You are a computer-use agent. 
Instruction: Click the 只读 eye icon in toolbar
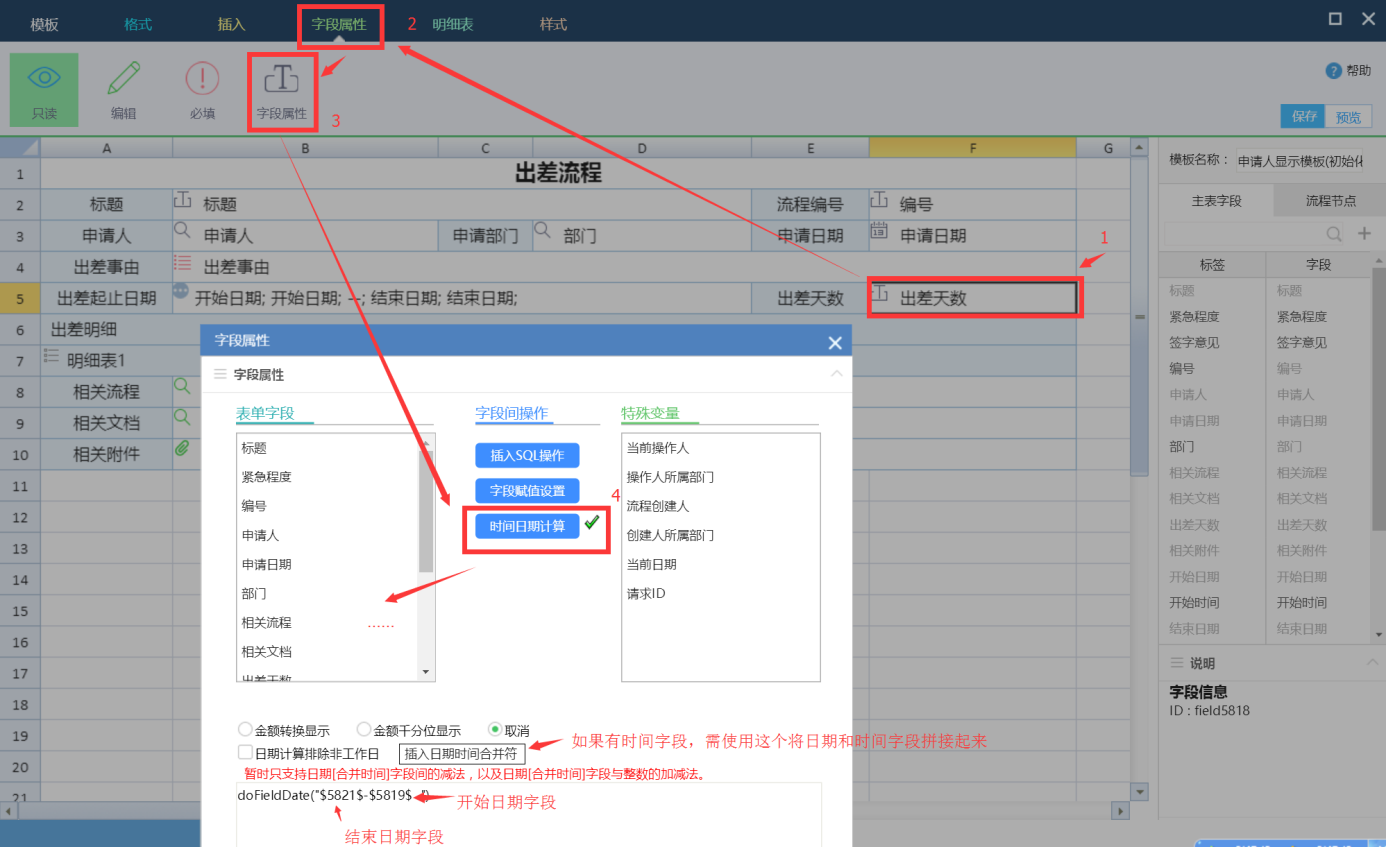44,80
